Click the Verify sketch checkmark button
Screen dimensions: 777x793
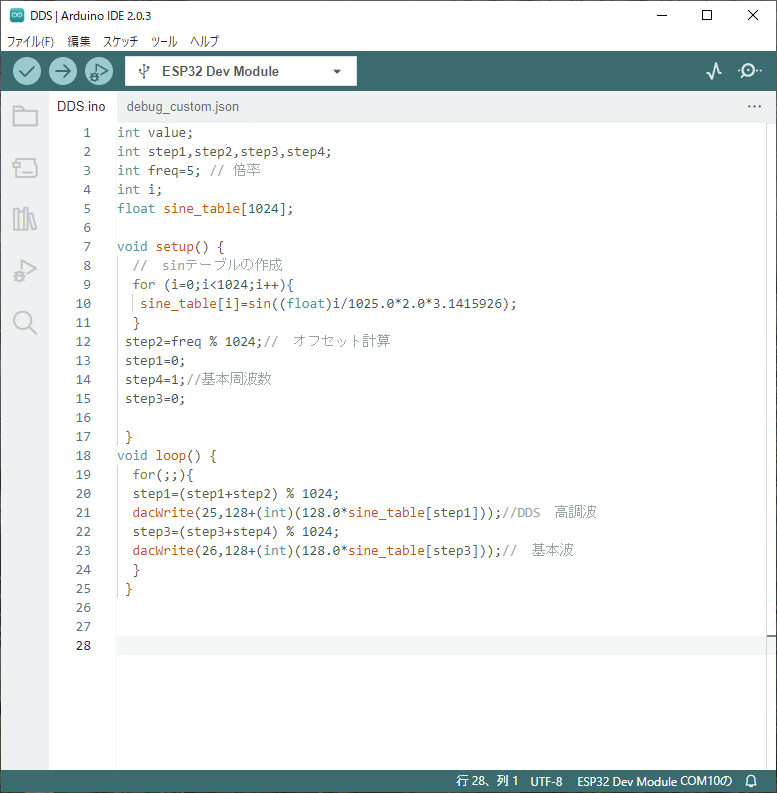click(27, 71)
